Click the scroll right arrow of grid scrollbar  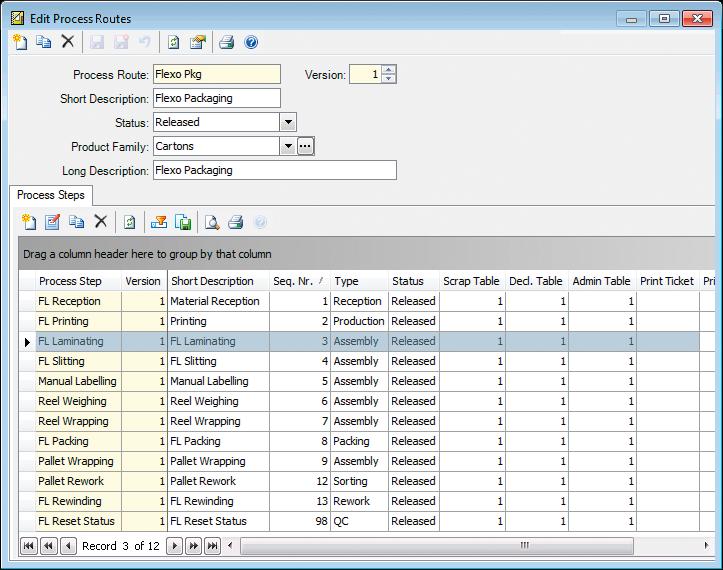pos(706,546)
